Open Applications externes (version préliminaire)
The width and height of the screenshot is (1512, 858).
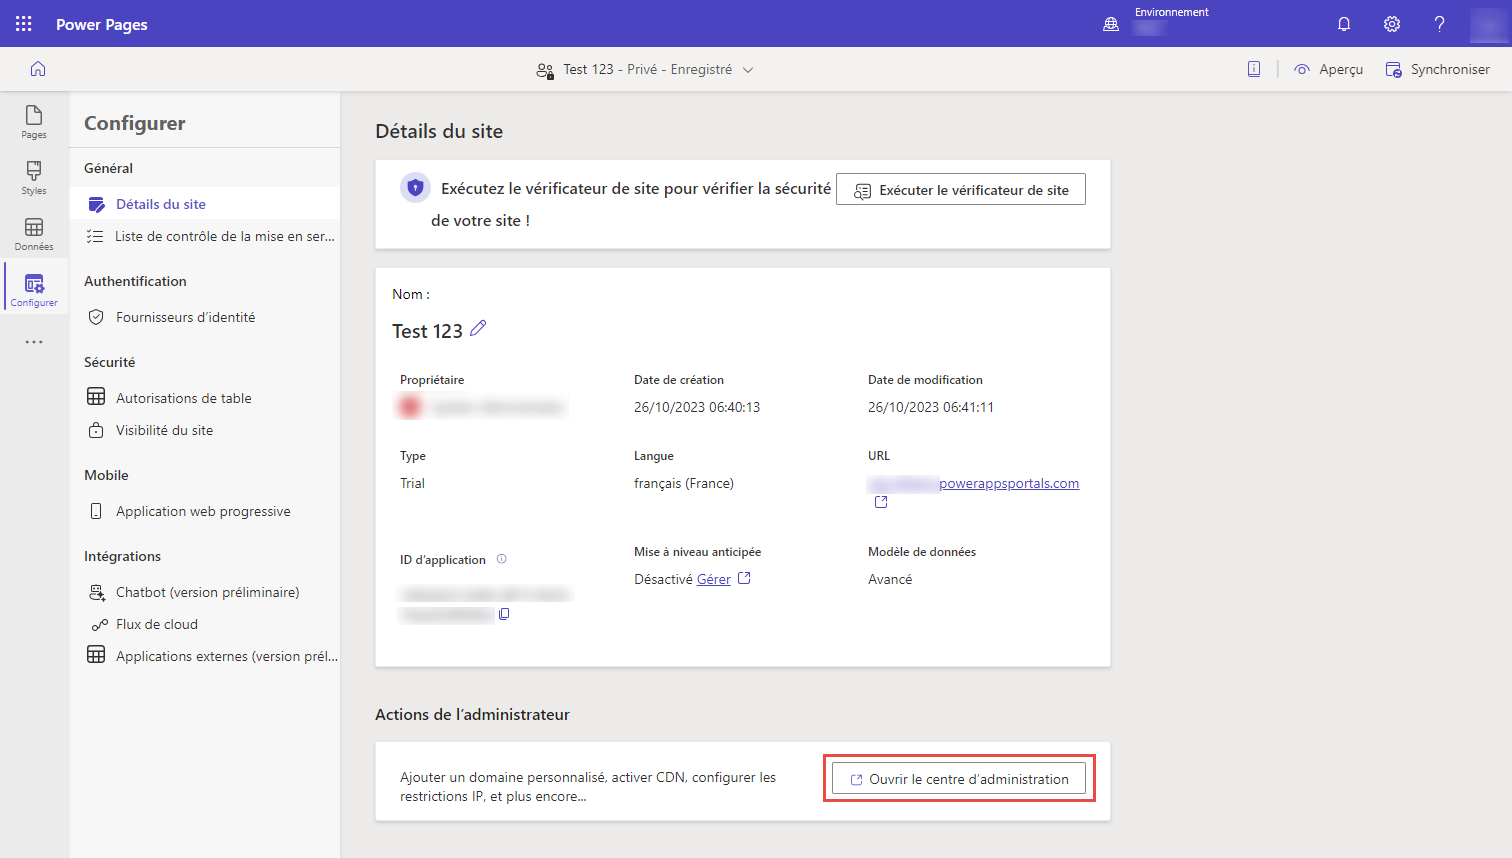[x=205, y=656]
